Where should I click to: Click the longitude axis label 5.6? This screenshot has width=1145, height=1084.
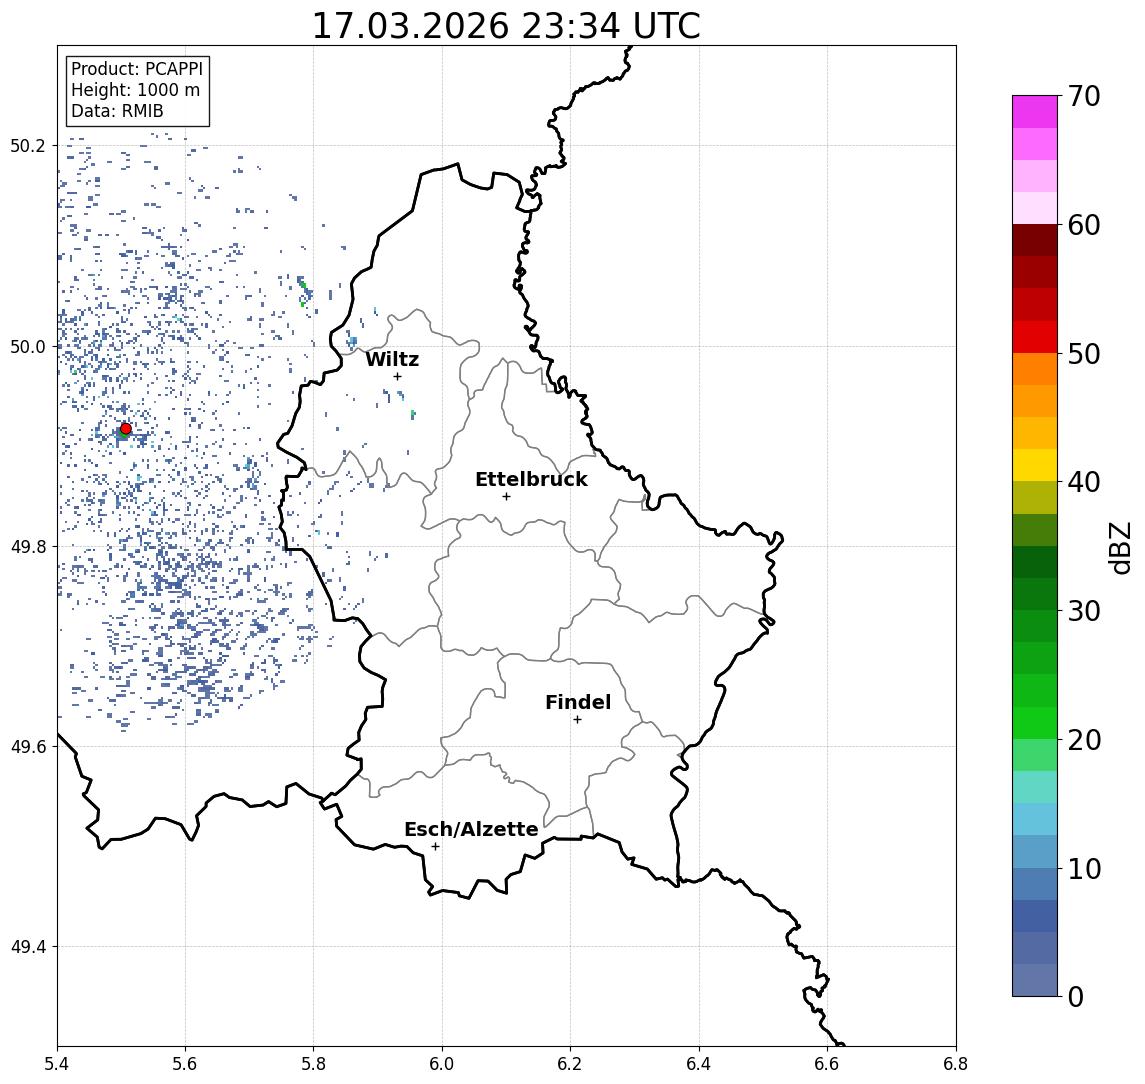(185, 1064)
